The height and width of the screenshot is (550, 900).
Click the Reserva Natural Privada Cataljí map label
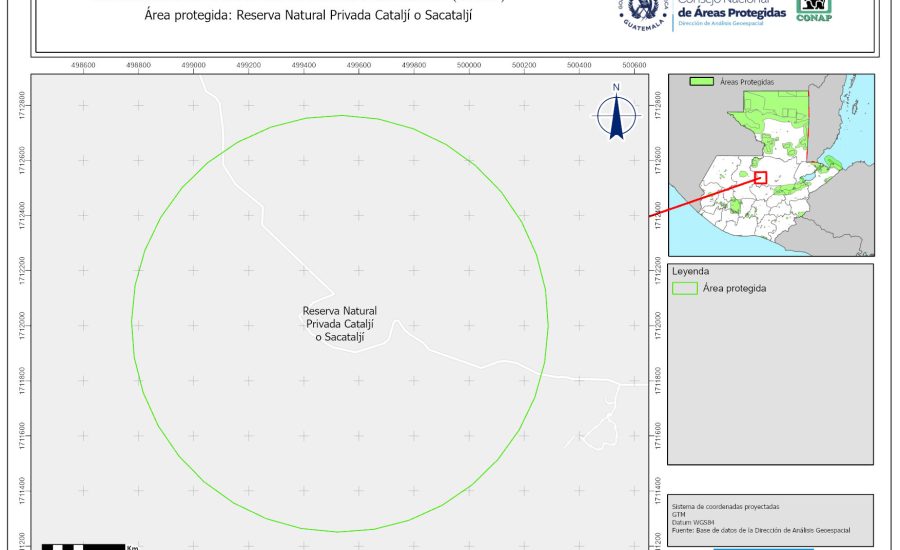[340, 324]
